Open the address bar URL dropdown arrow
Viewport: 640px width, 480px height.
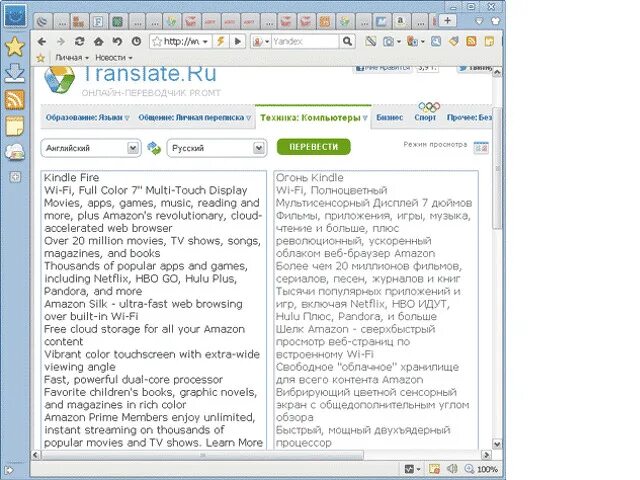(x=205, y=42)
